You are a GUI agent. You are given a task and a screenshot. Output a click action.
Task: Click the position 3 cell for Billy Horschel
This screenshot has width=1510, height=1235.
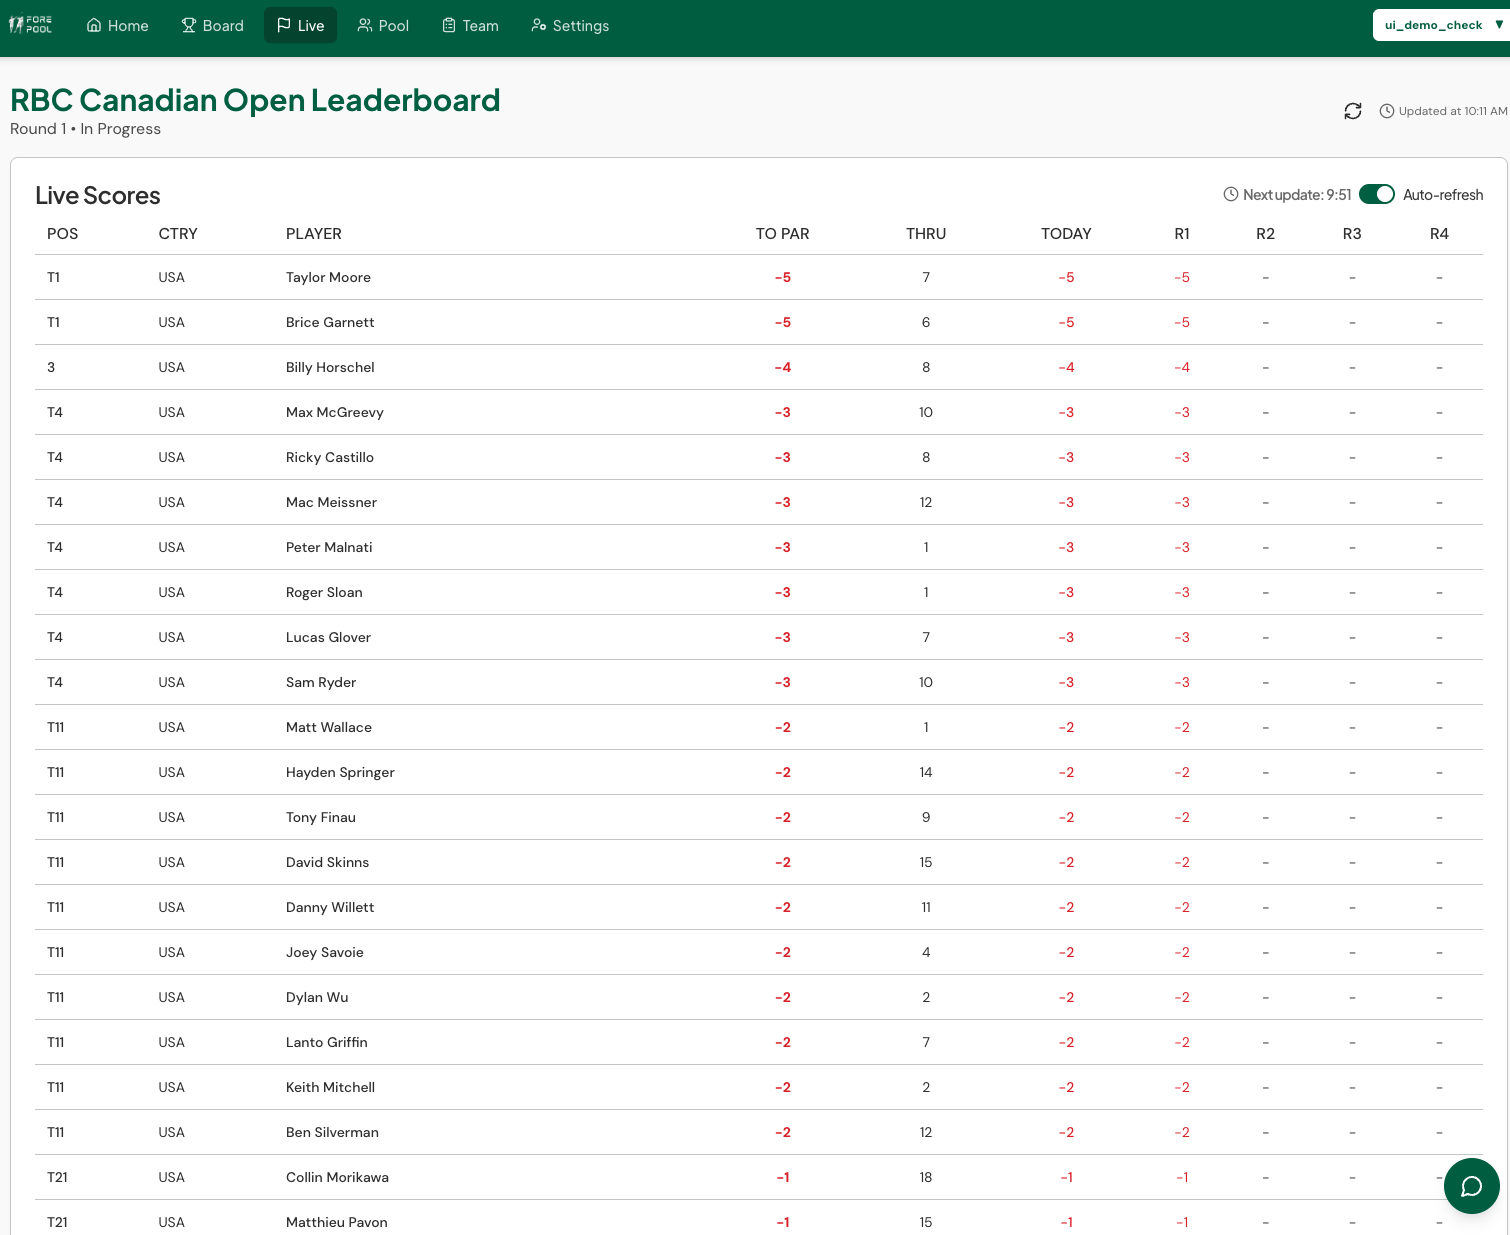[x=51, y=367]
